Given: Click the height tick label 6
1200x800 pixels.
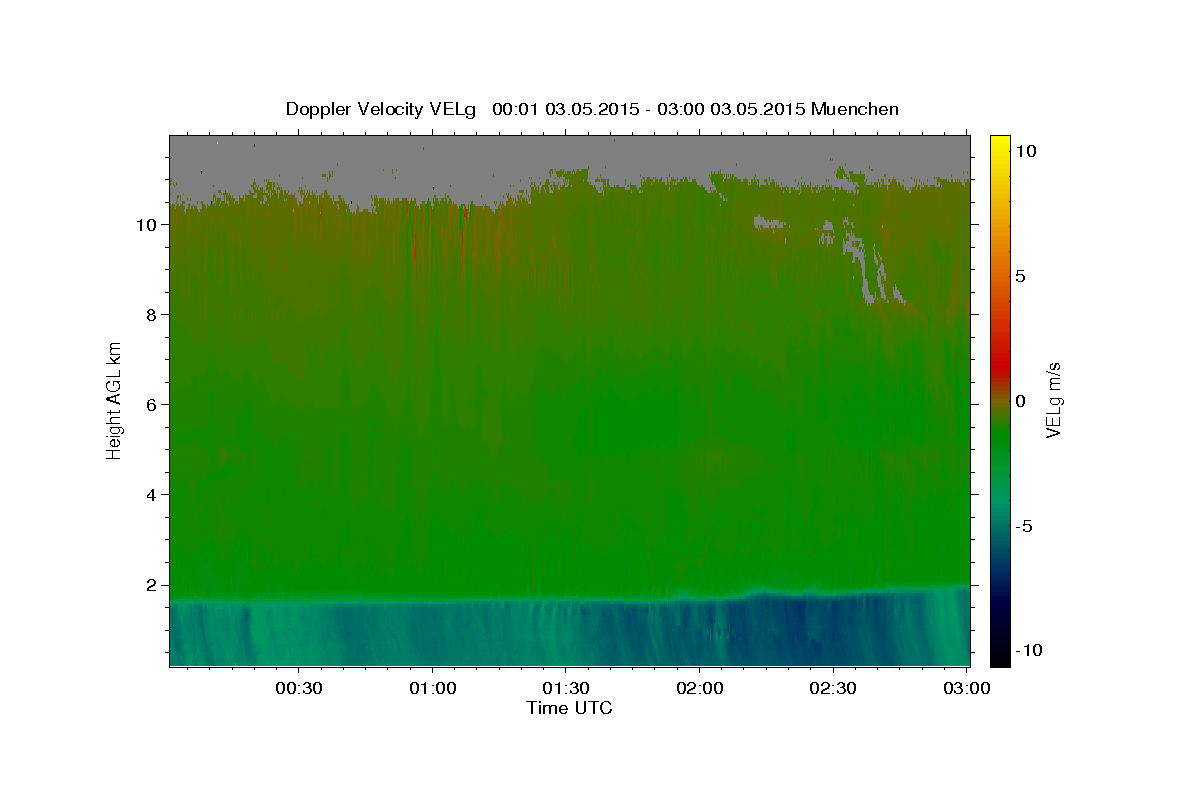Looking at the screenshot, I should click(152, 405).
